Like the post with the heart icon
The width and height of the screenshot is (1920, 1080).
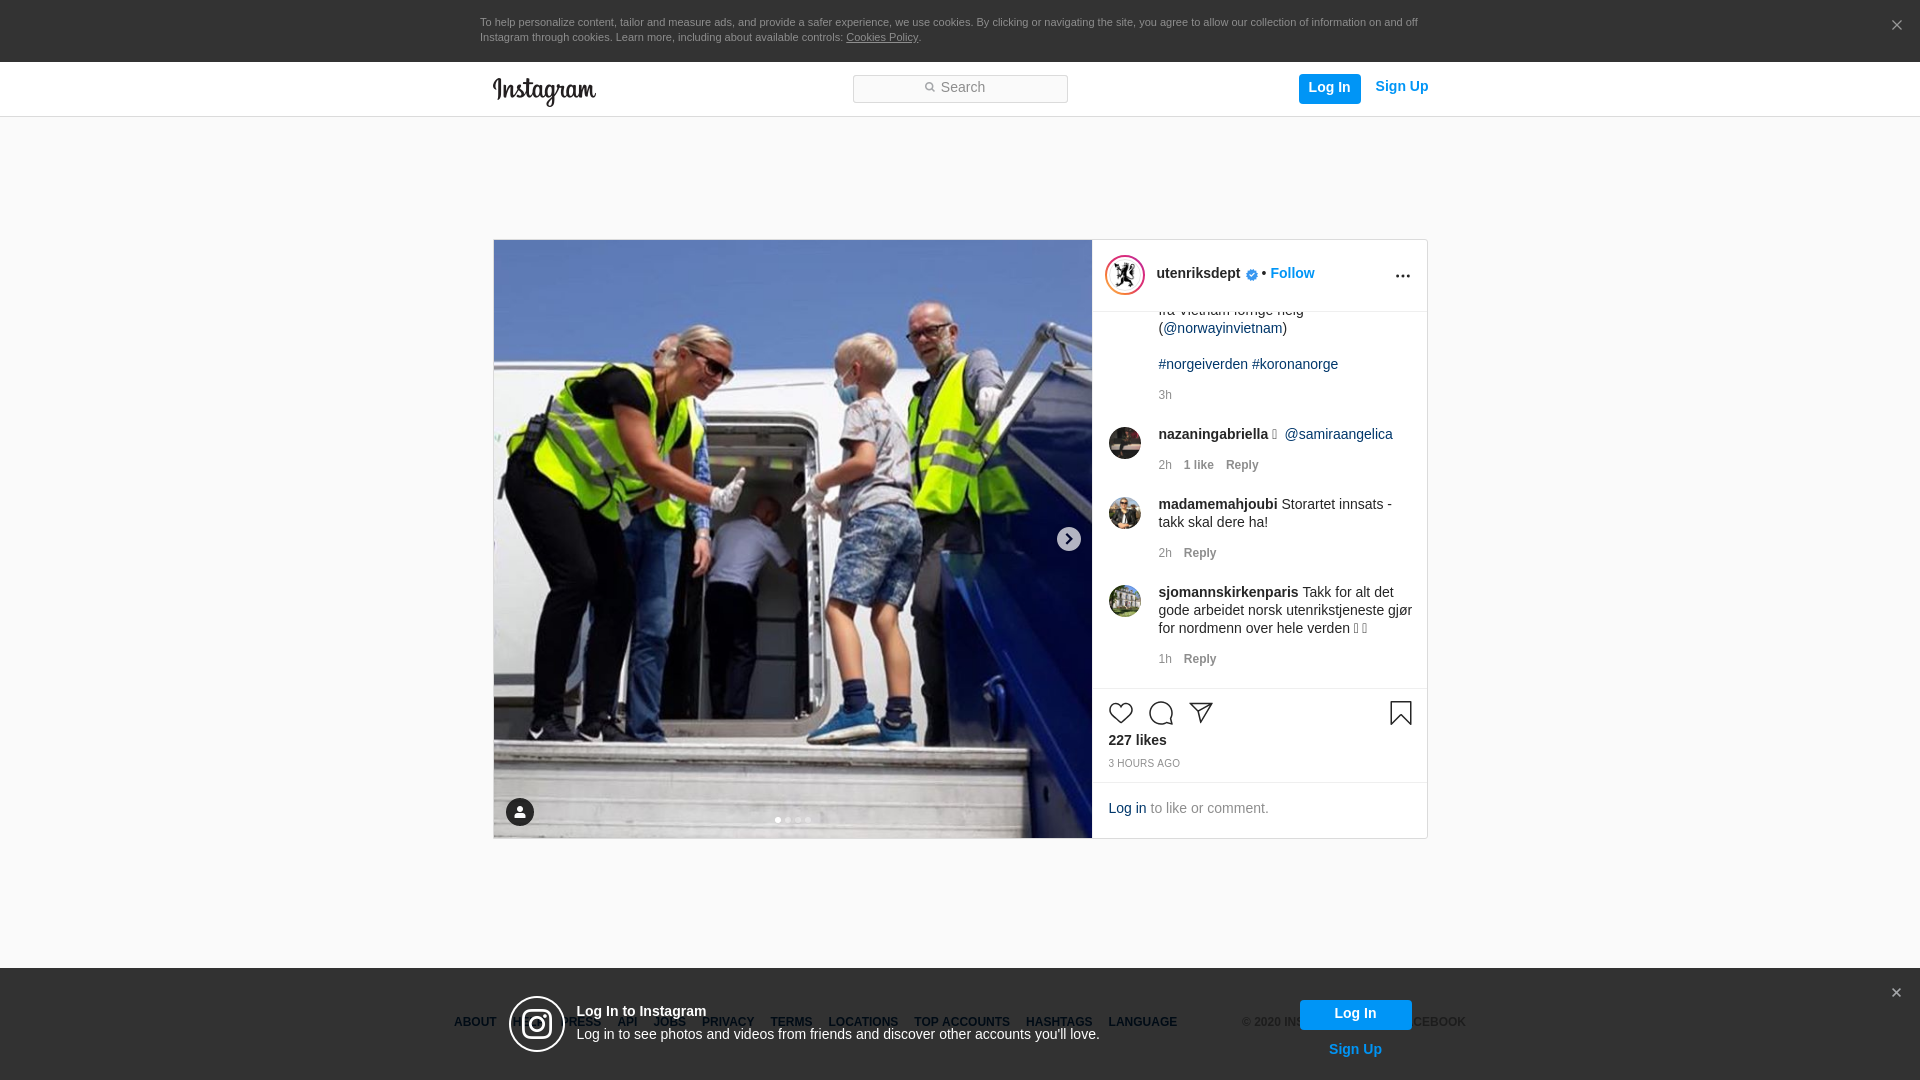1120,713
